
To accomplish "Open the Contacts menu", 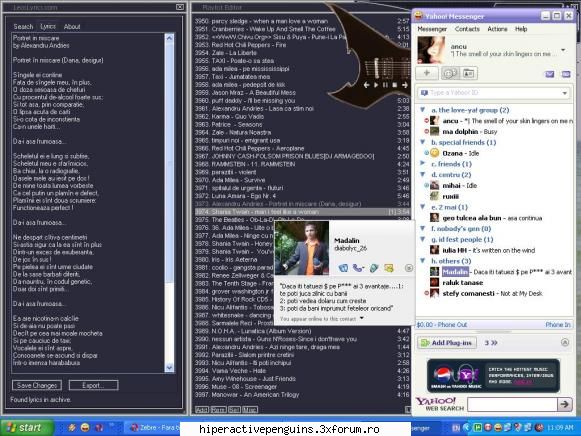I will (467, 29).
